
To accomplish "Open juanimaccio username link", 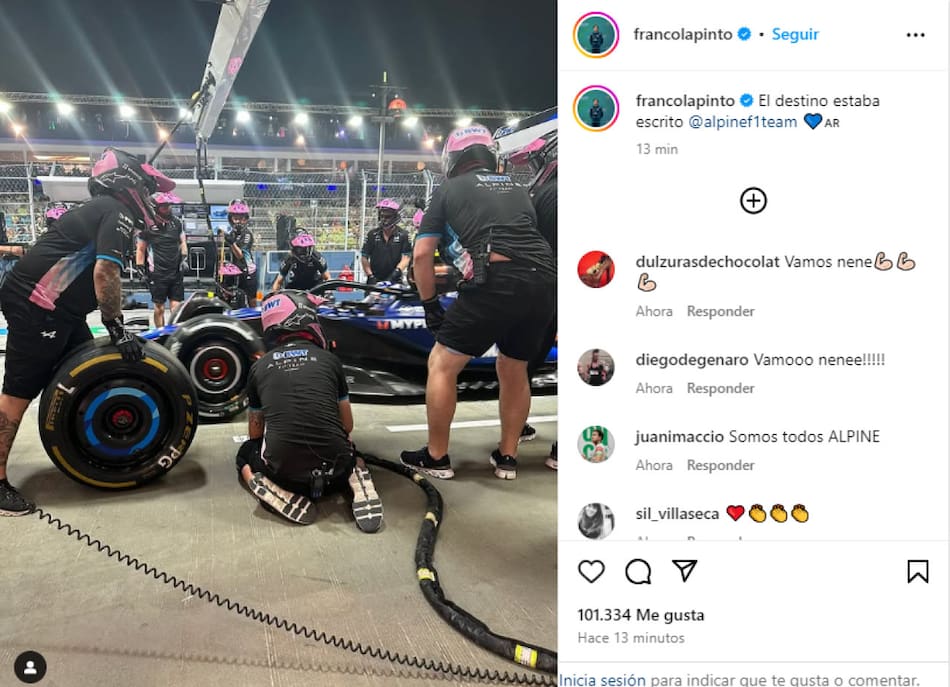I will tap(679, 437).
